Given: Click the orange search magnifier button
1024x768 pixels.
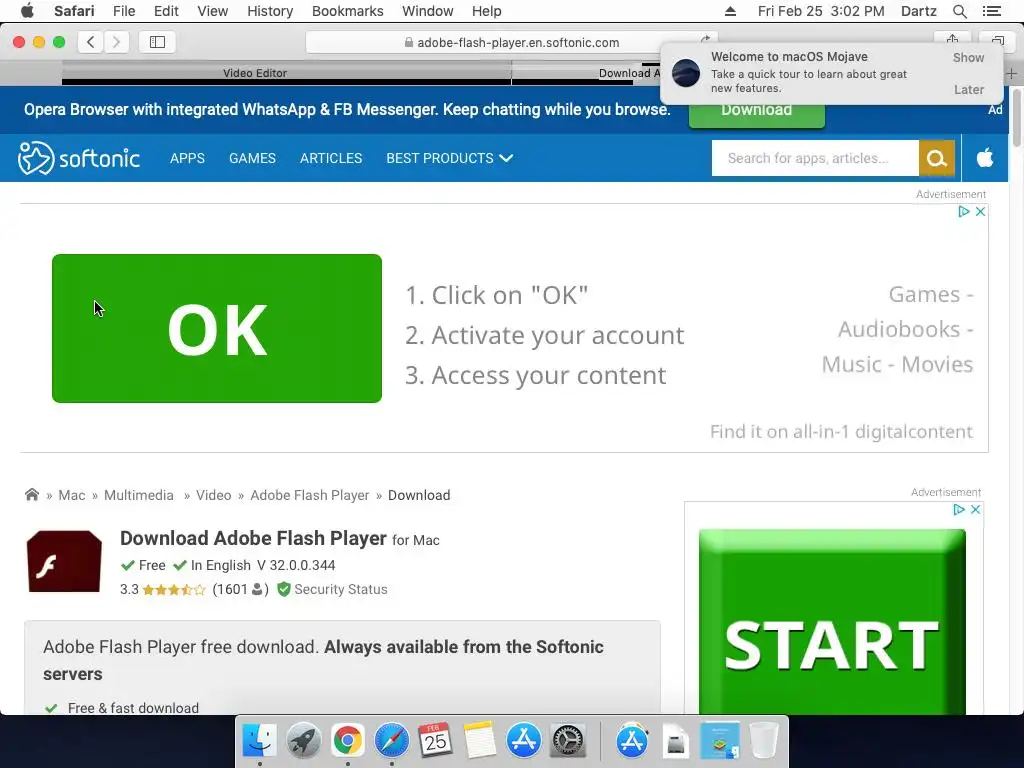Looking at the screenshot, I should click(936, 158).
